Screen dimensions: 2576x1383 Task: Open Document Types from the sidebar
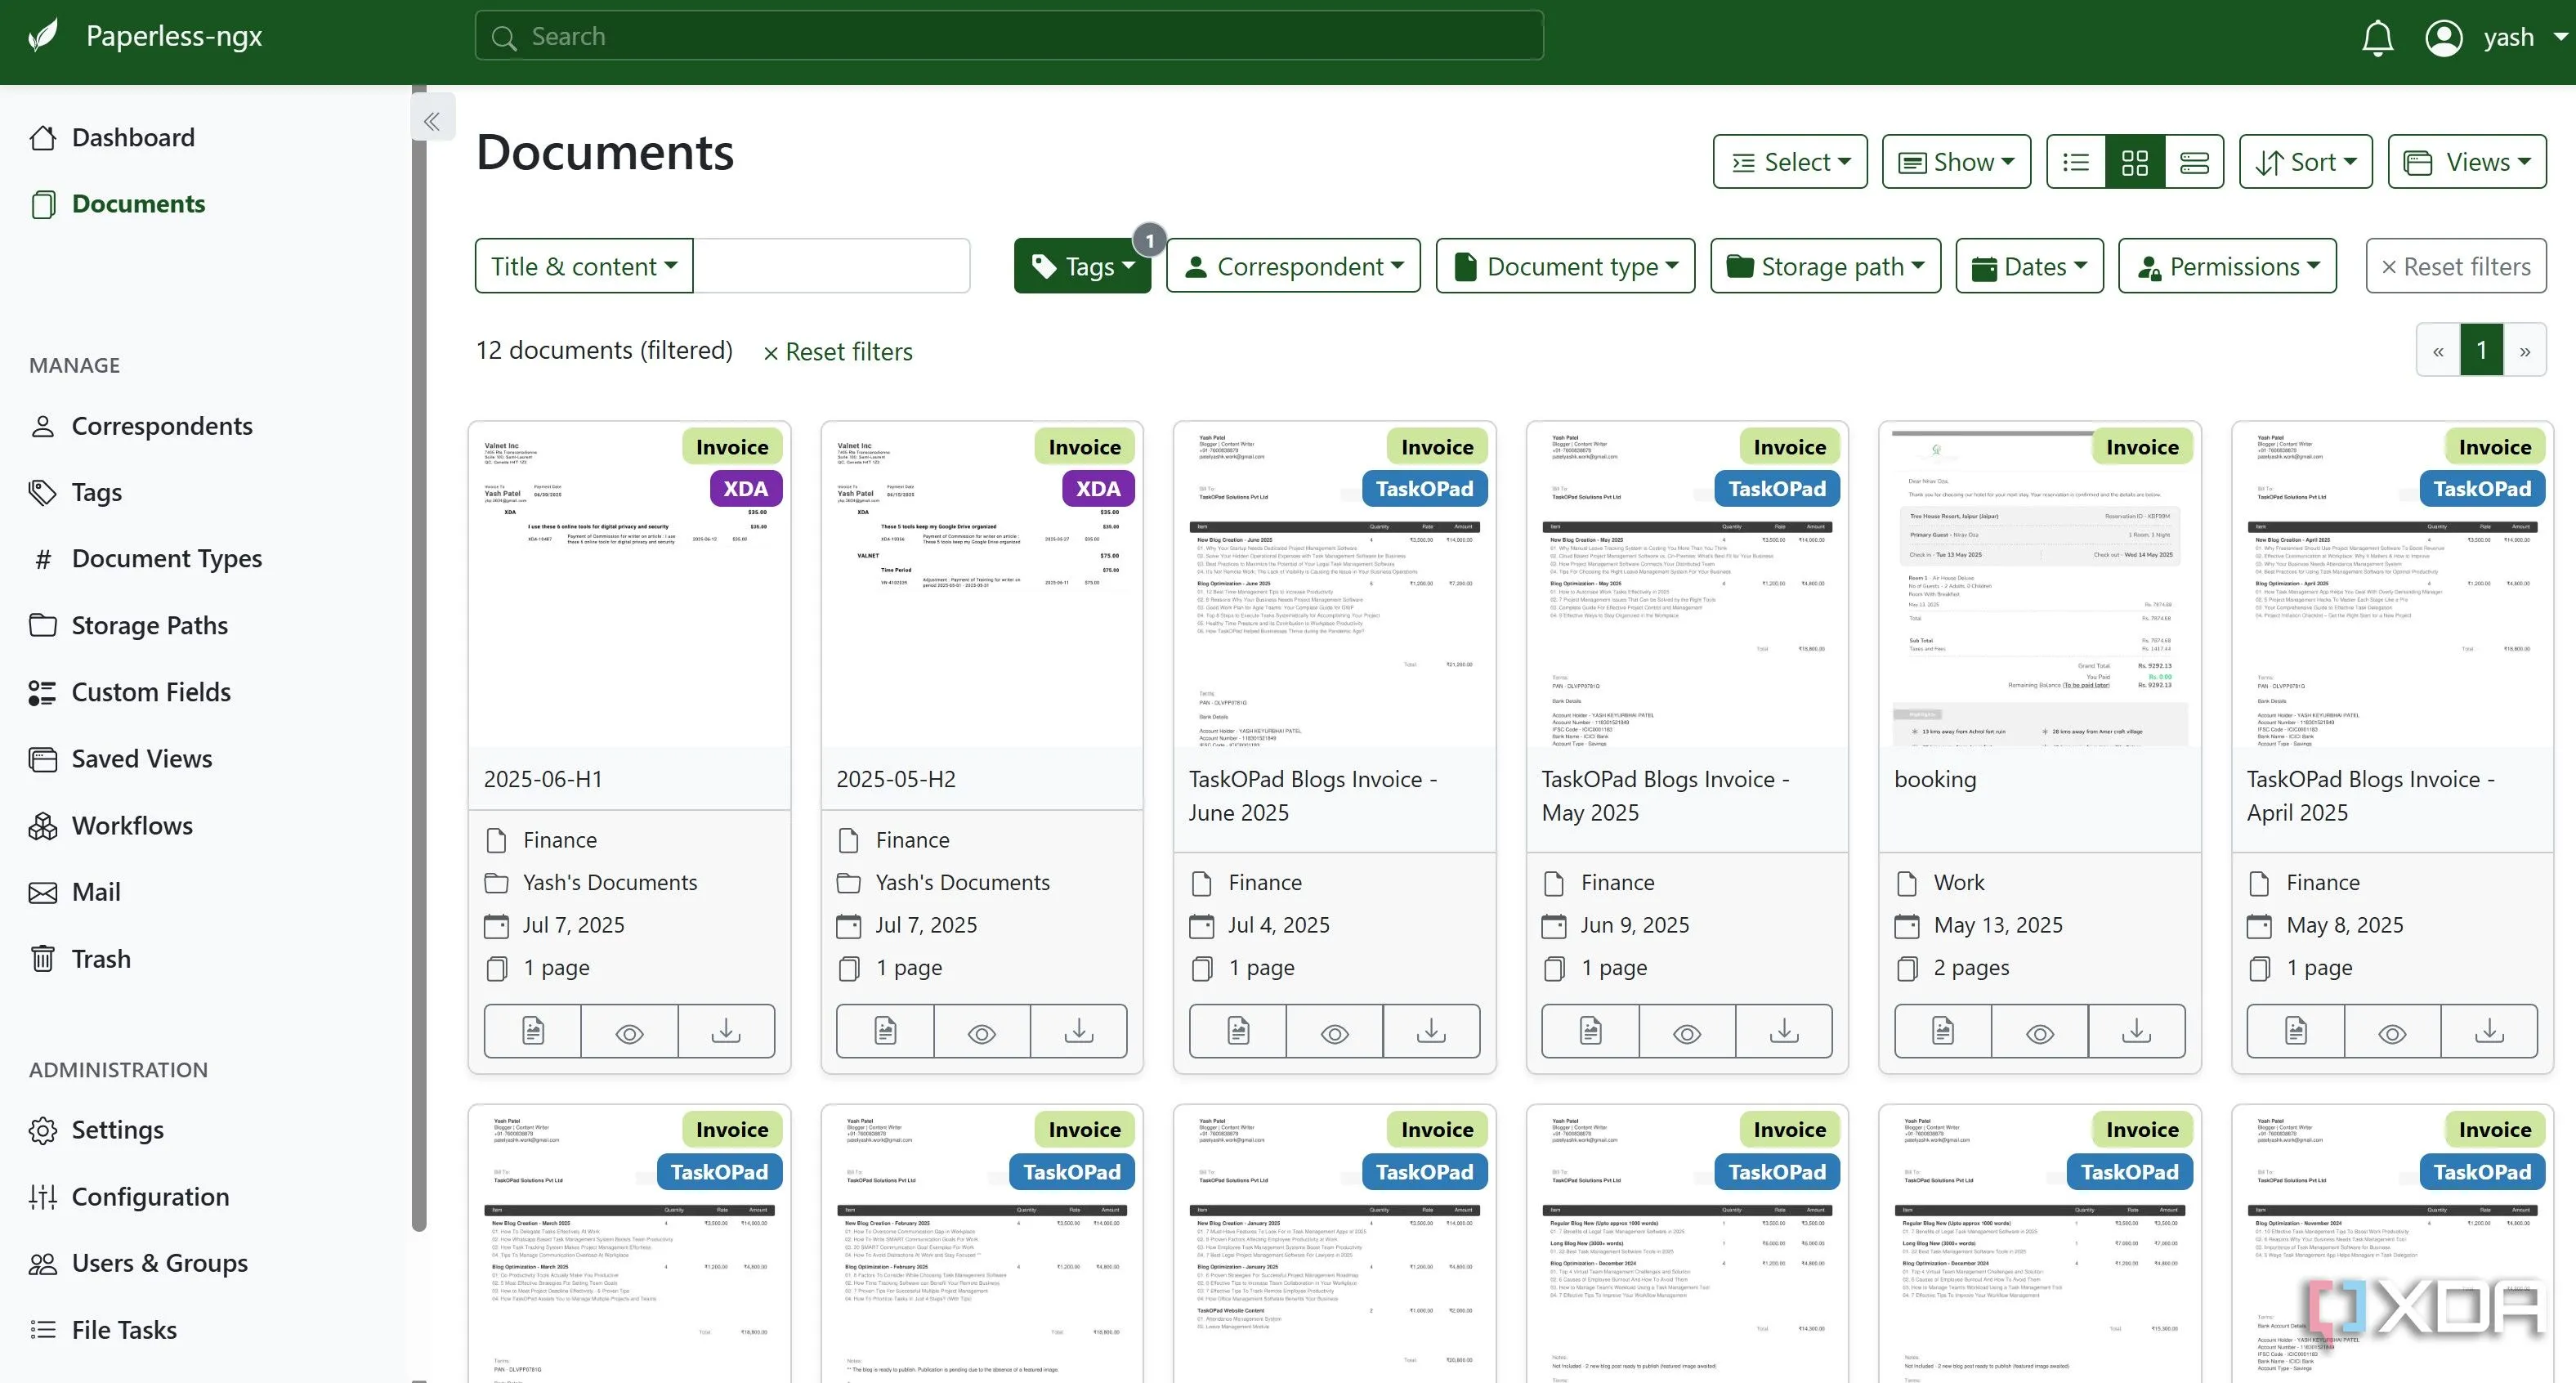pyautogui.click(x=166, y=558)
